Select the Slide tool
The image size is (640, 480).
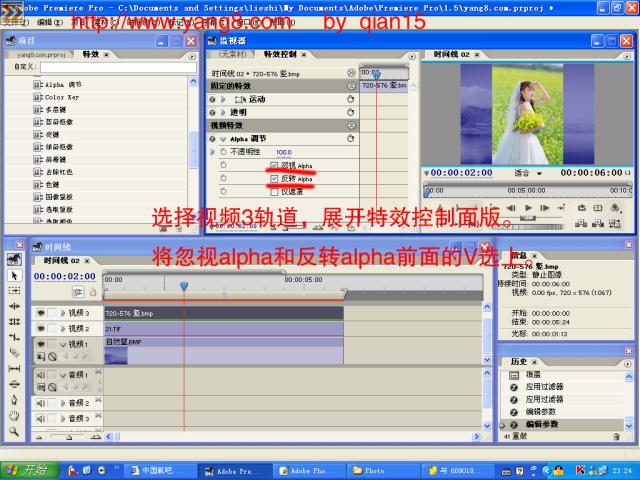click(14, 384)
